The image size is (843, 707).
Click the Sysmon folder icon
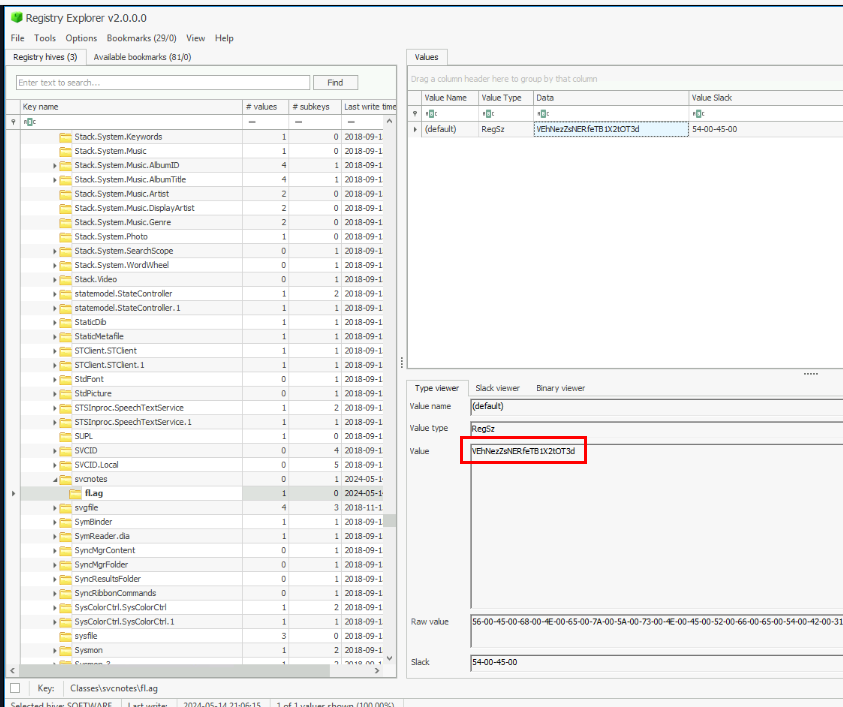point(66,650)
